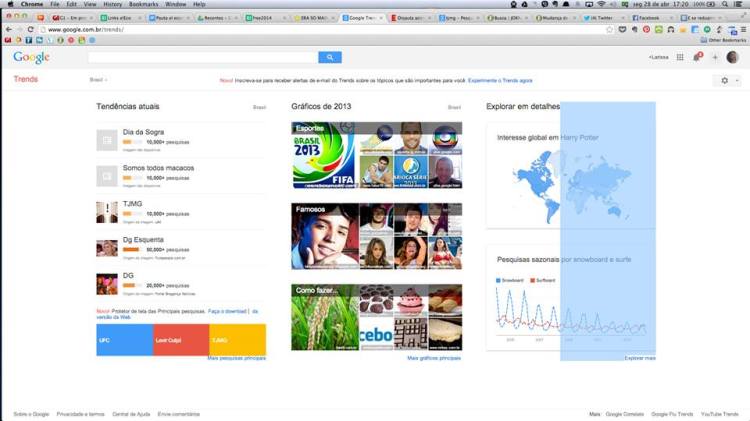Open the Brasil selector for Gráficos de 2013
Viewport: 750px width, 421px height.
[454, 107]
